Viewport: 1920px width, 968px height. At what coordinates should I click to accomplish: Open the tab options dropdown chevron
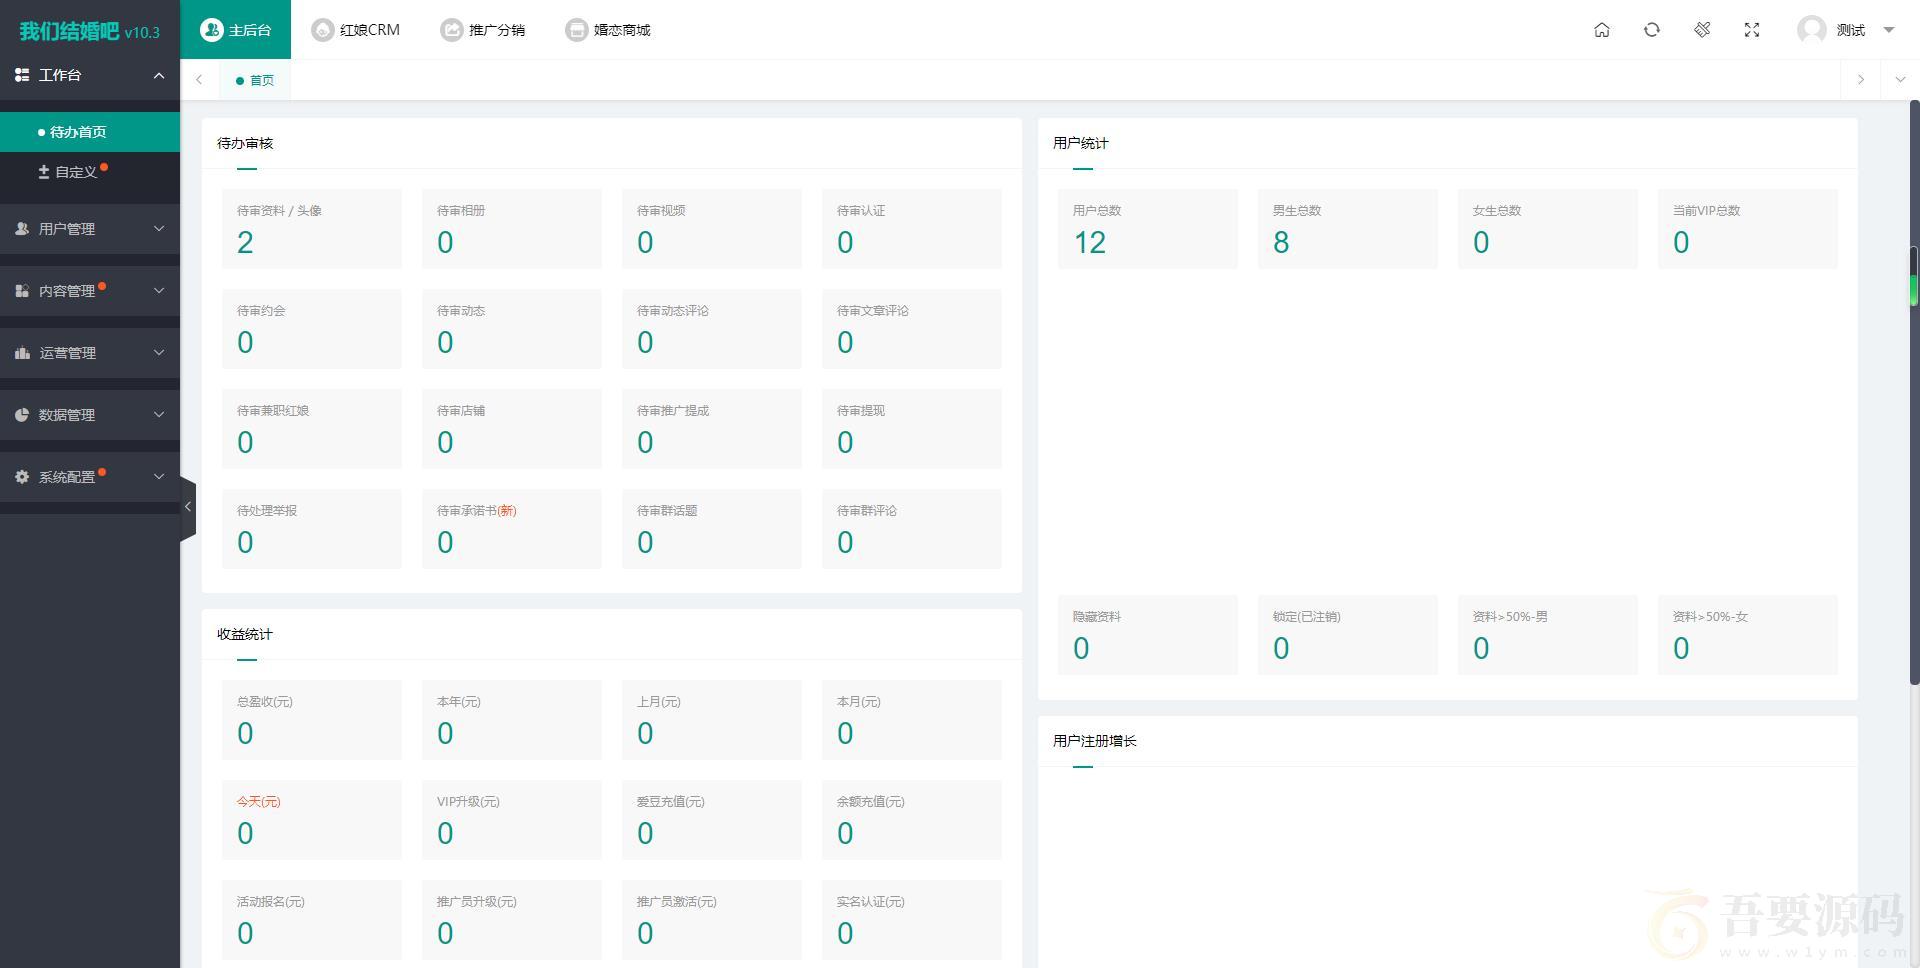coord(1900,80)
